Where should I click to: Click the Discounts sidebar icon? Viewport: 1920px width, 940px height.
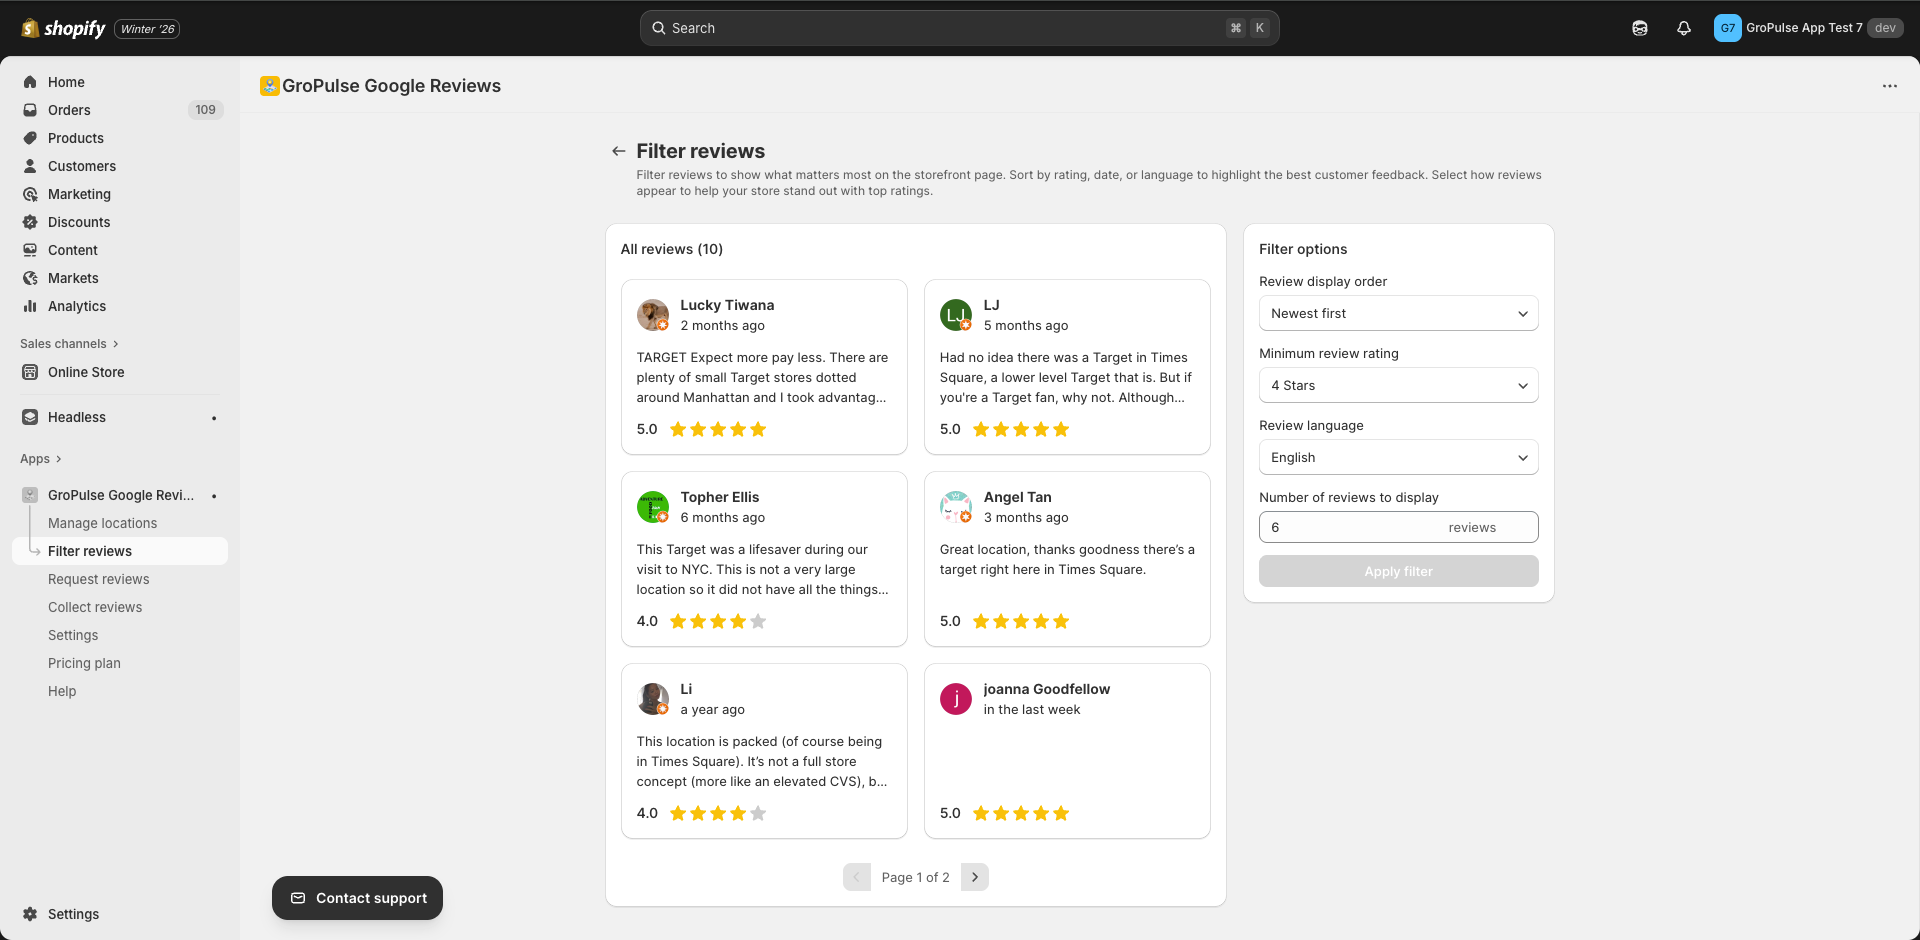click(x=30, y=222)
